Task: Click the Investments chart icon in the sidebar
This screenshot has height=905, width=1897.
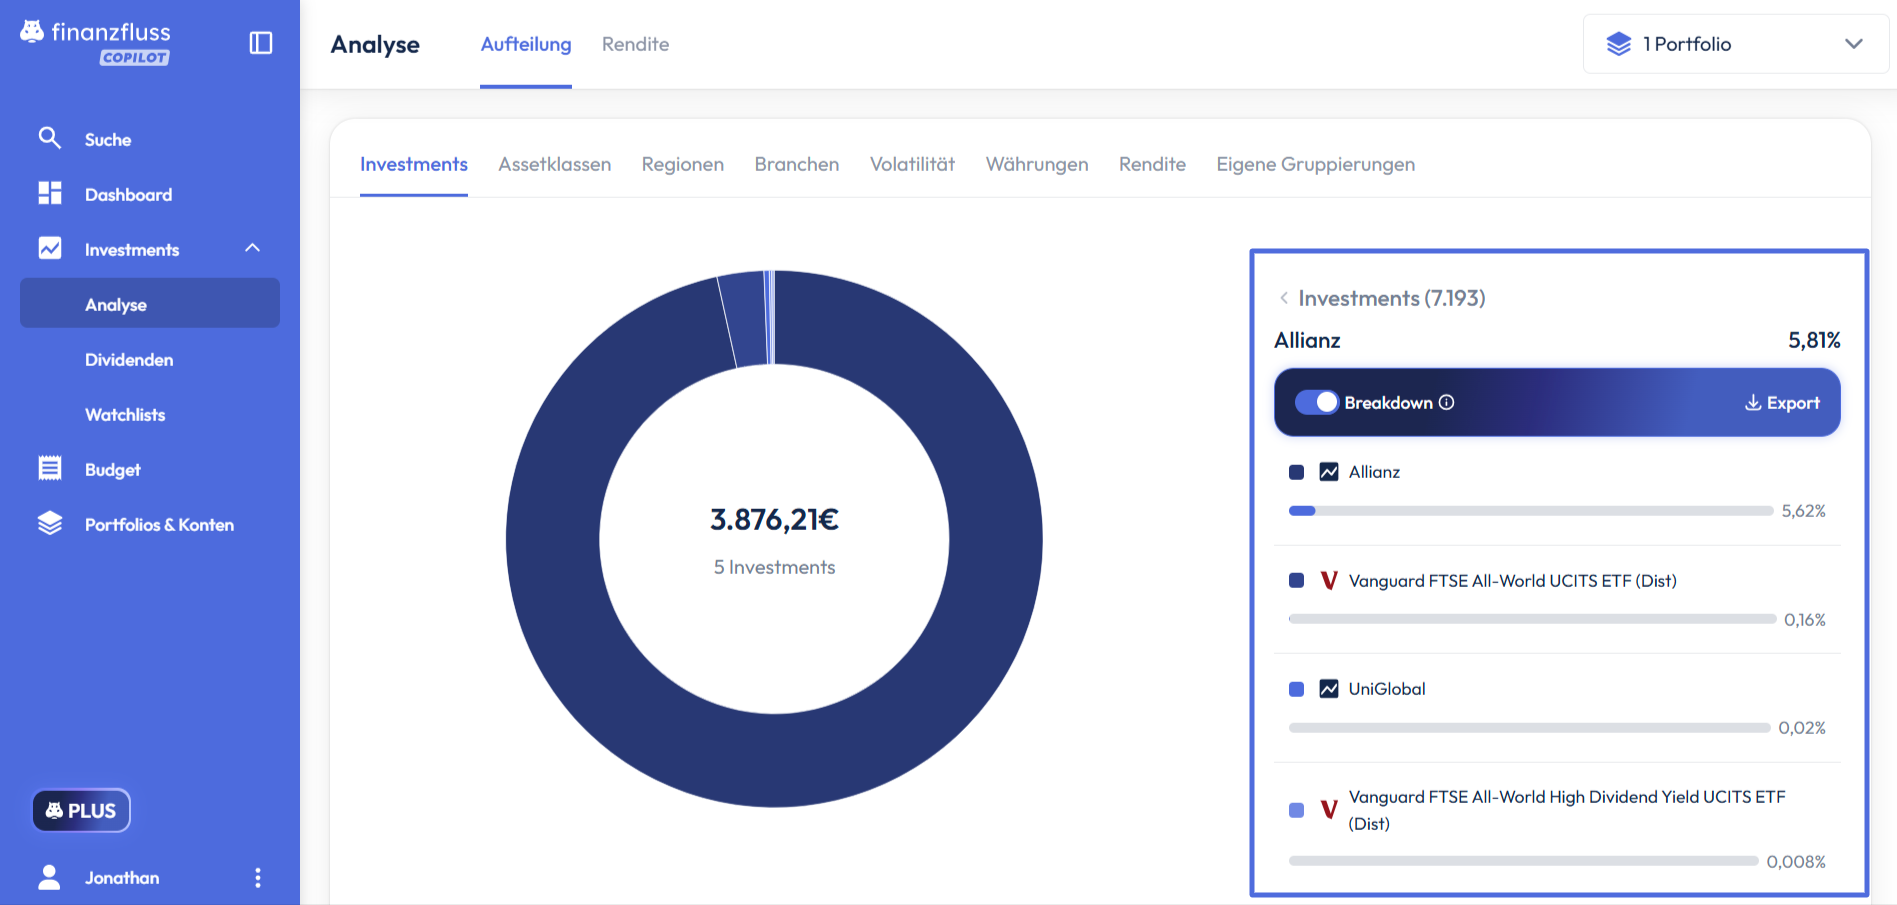Action: (x=50, y=248)
